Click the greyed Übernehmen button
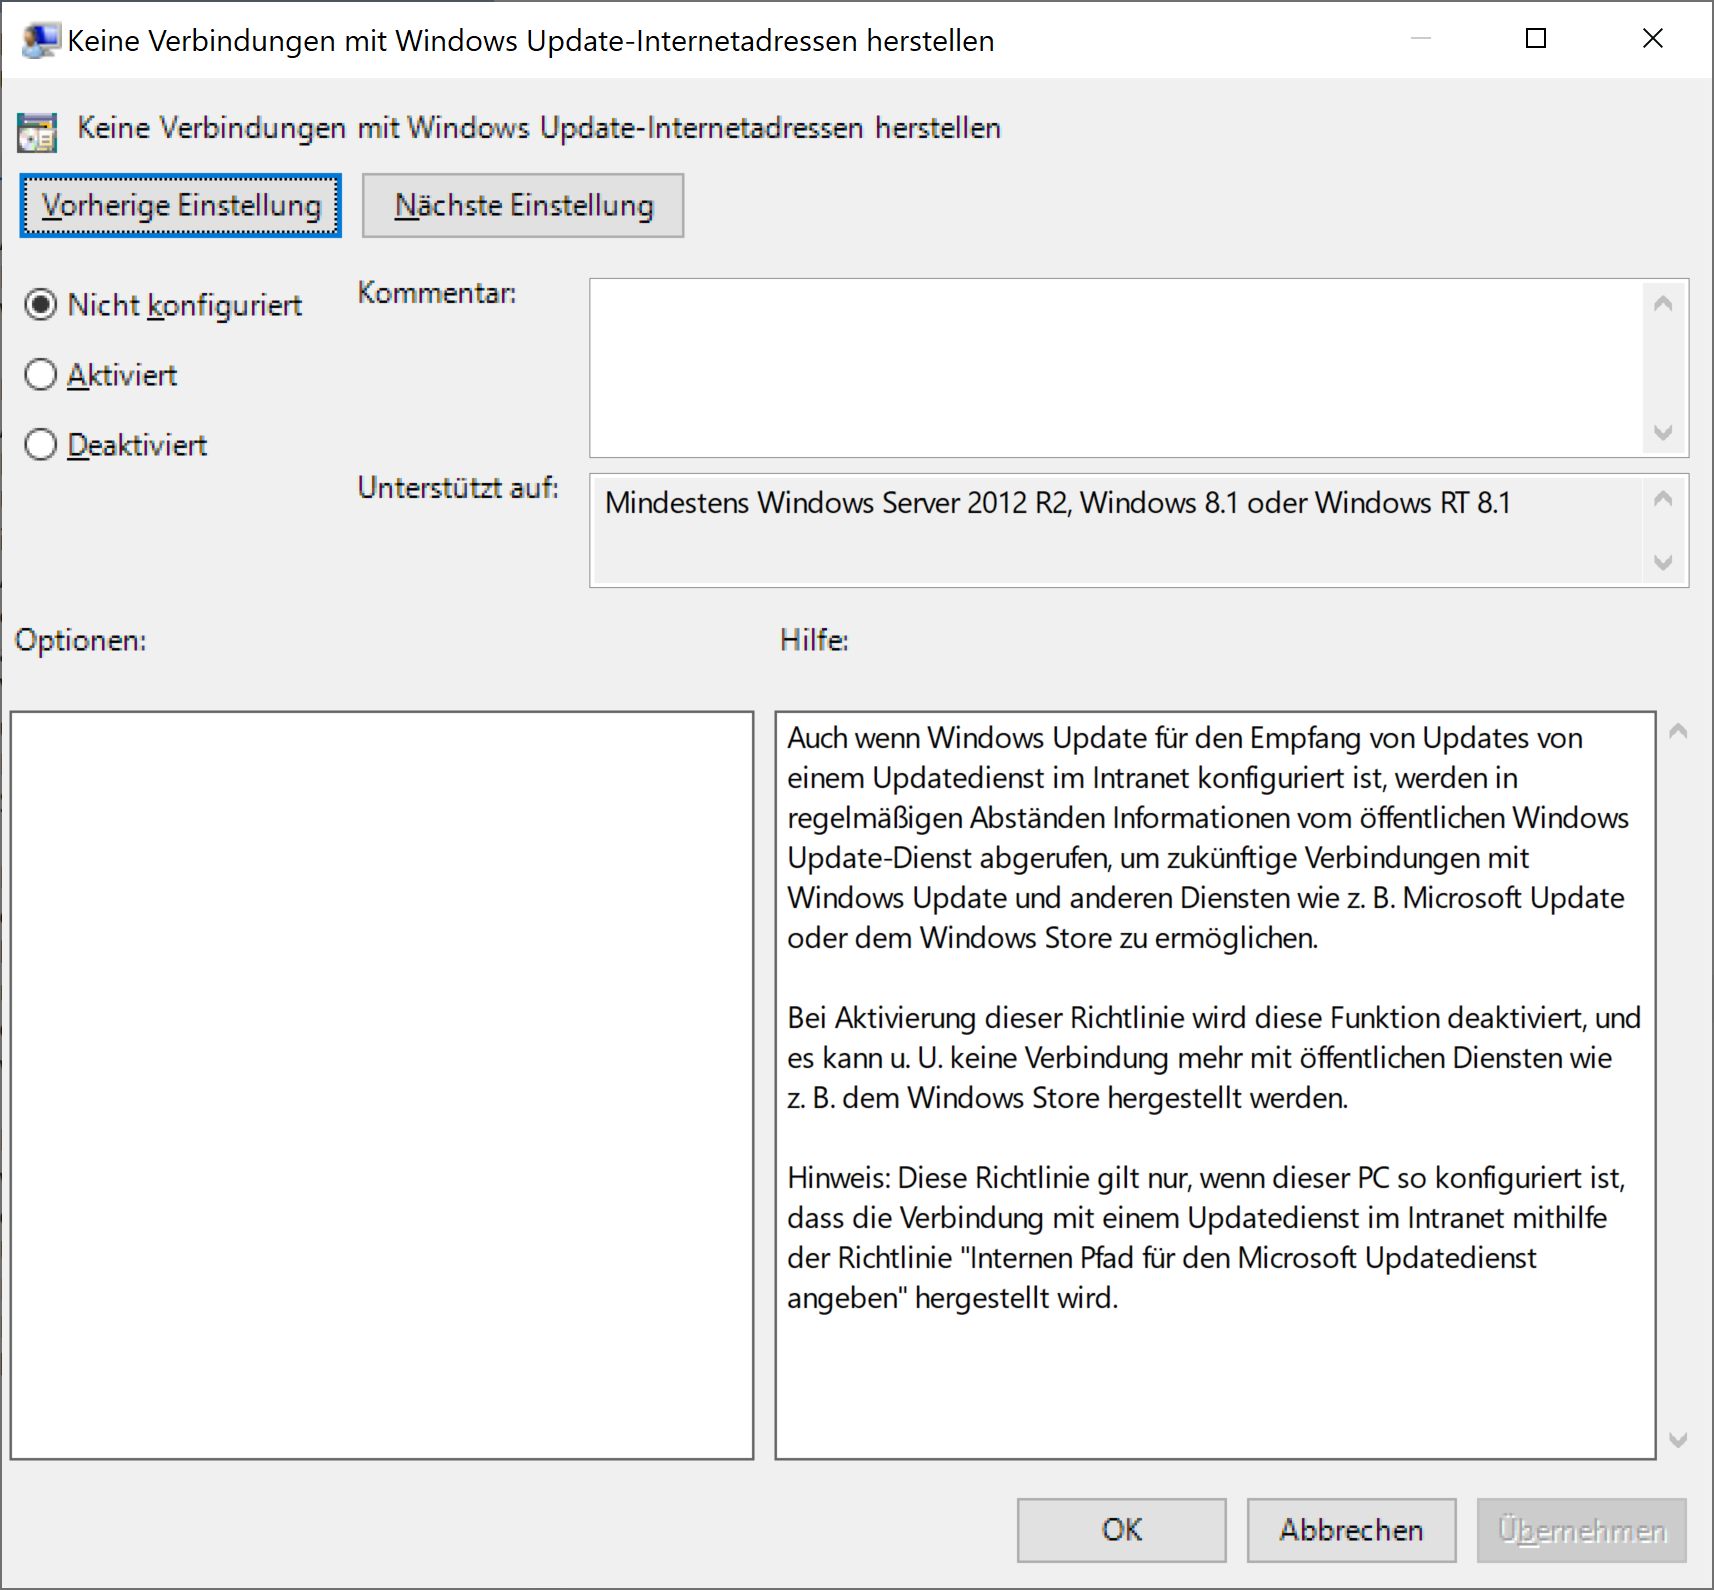 pyautogui.click(x=1582, y=1530)
